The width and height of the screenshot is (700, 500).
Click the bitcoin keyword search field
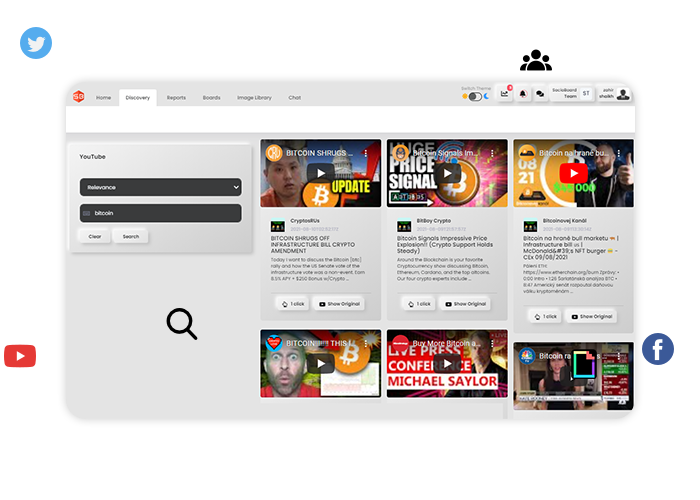point(160,213)
